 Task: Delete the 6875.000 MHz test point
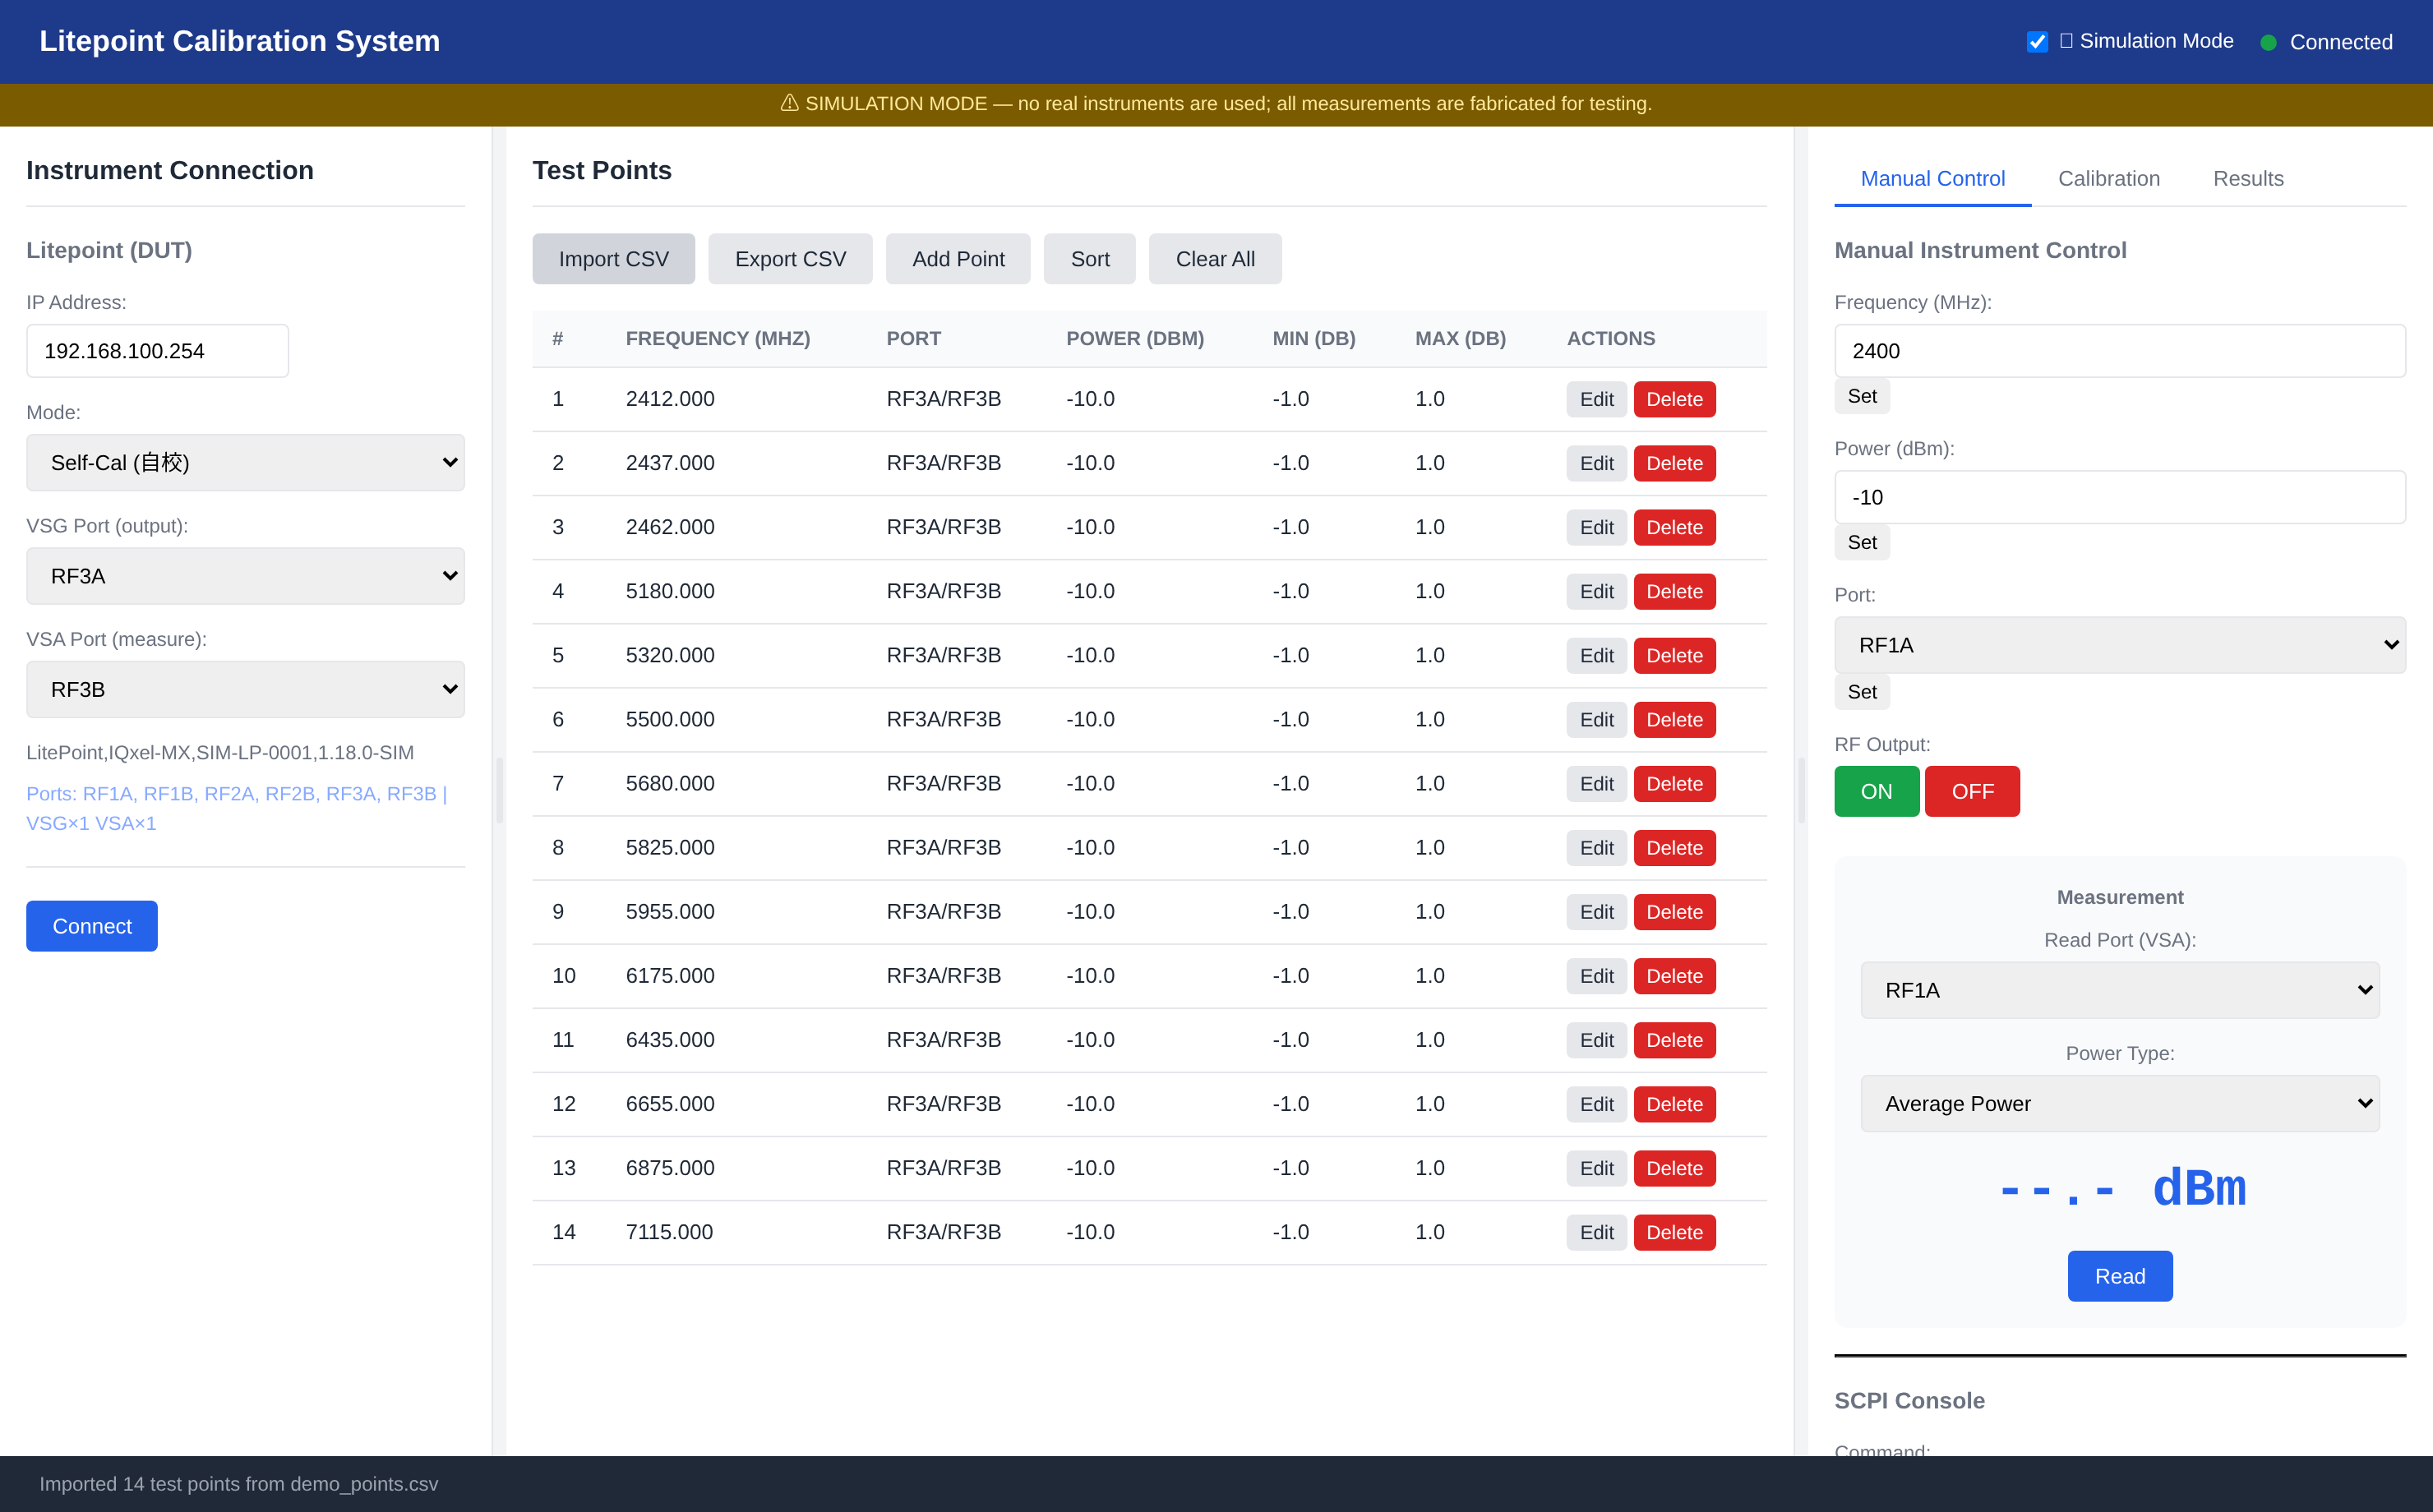click(x=1674, y=1167)
